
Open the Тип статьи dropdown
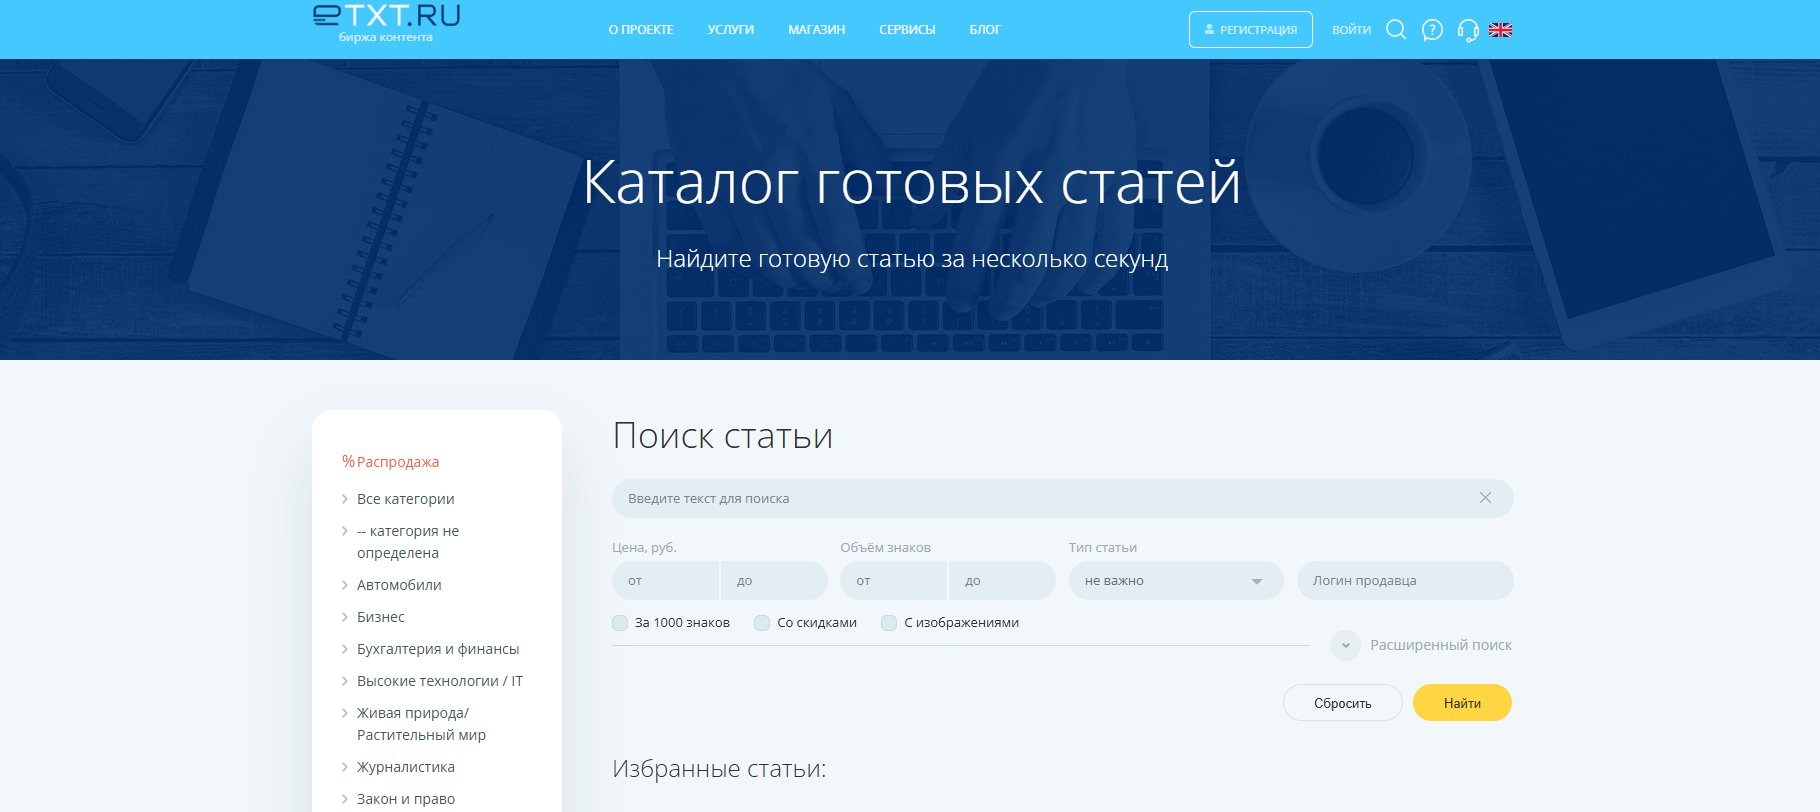[1175, 581]
